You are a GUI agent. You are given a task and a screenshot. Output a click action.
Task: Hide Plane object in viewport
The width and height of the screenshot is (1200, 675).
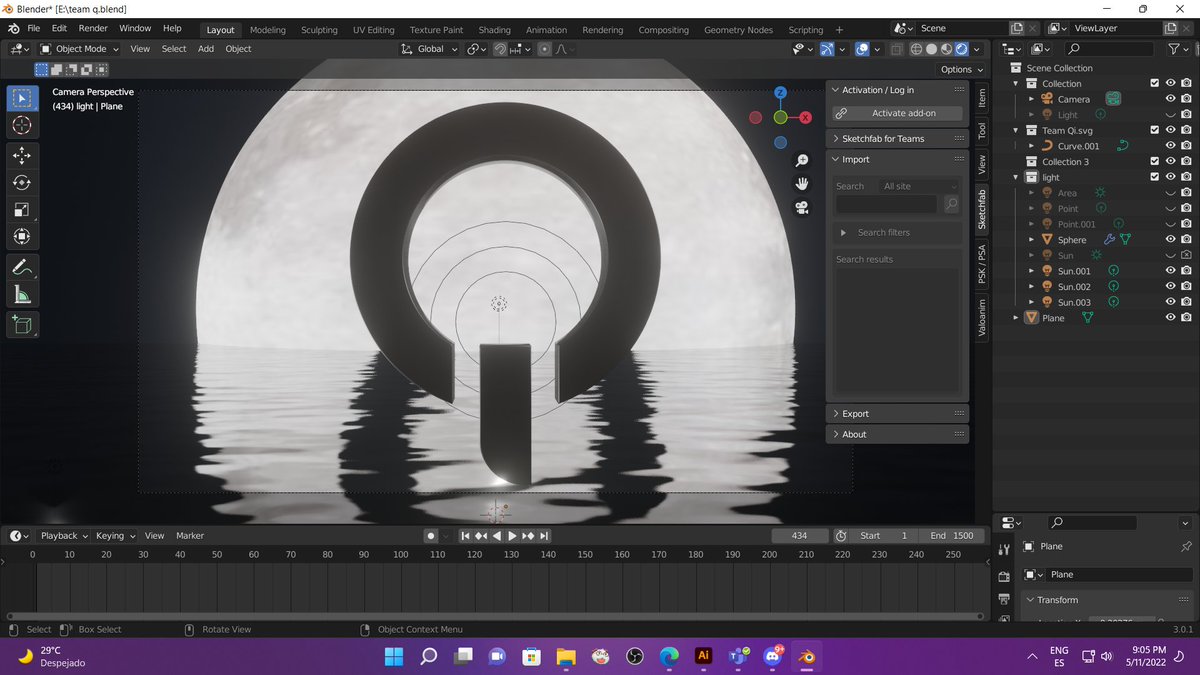pyautogui.click(x=1170, y=317)
